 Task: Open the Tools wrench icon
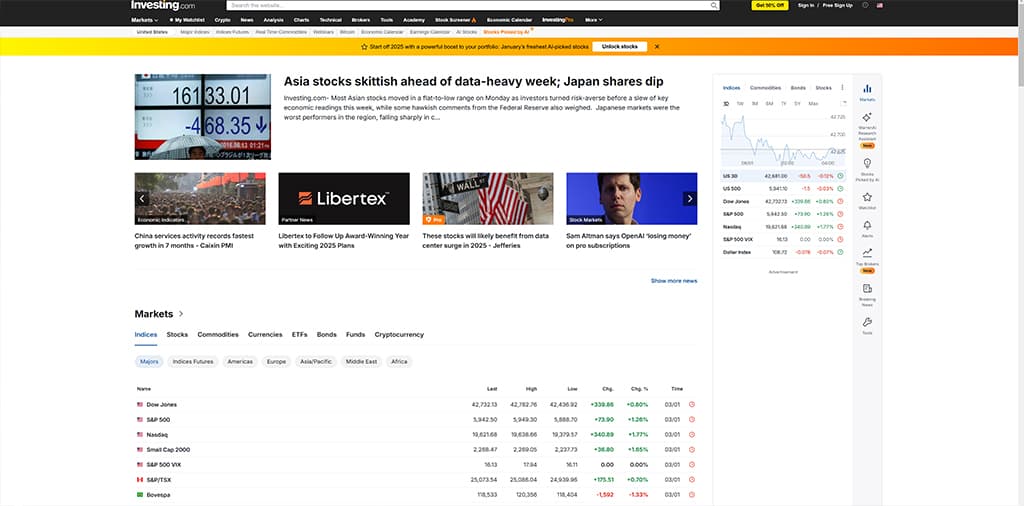pos(867,323)
